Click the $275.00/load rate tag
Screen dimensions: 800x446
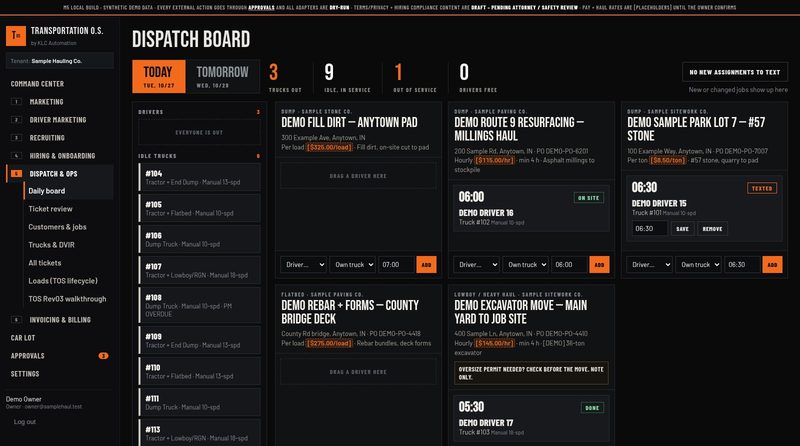coord(329,343)
